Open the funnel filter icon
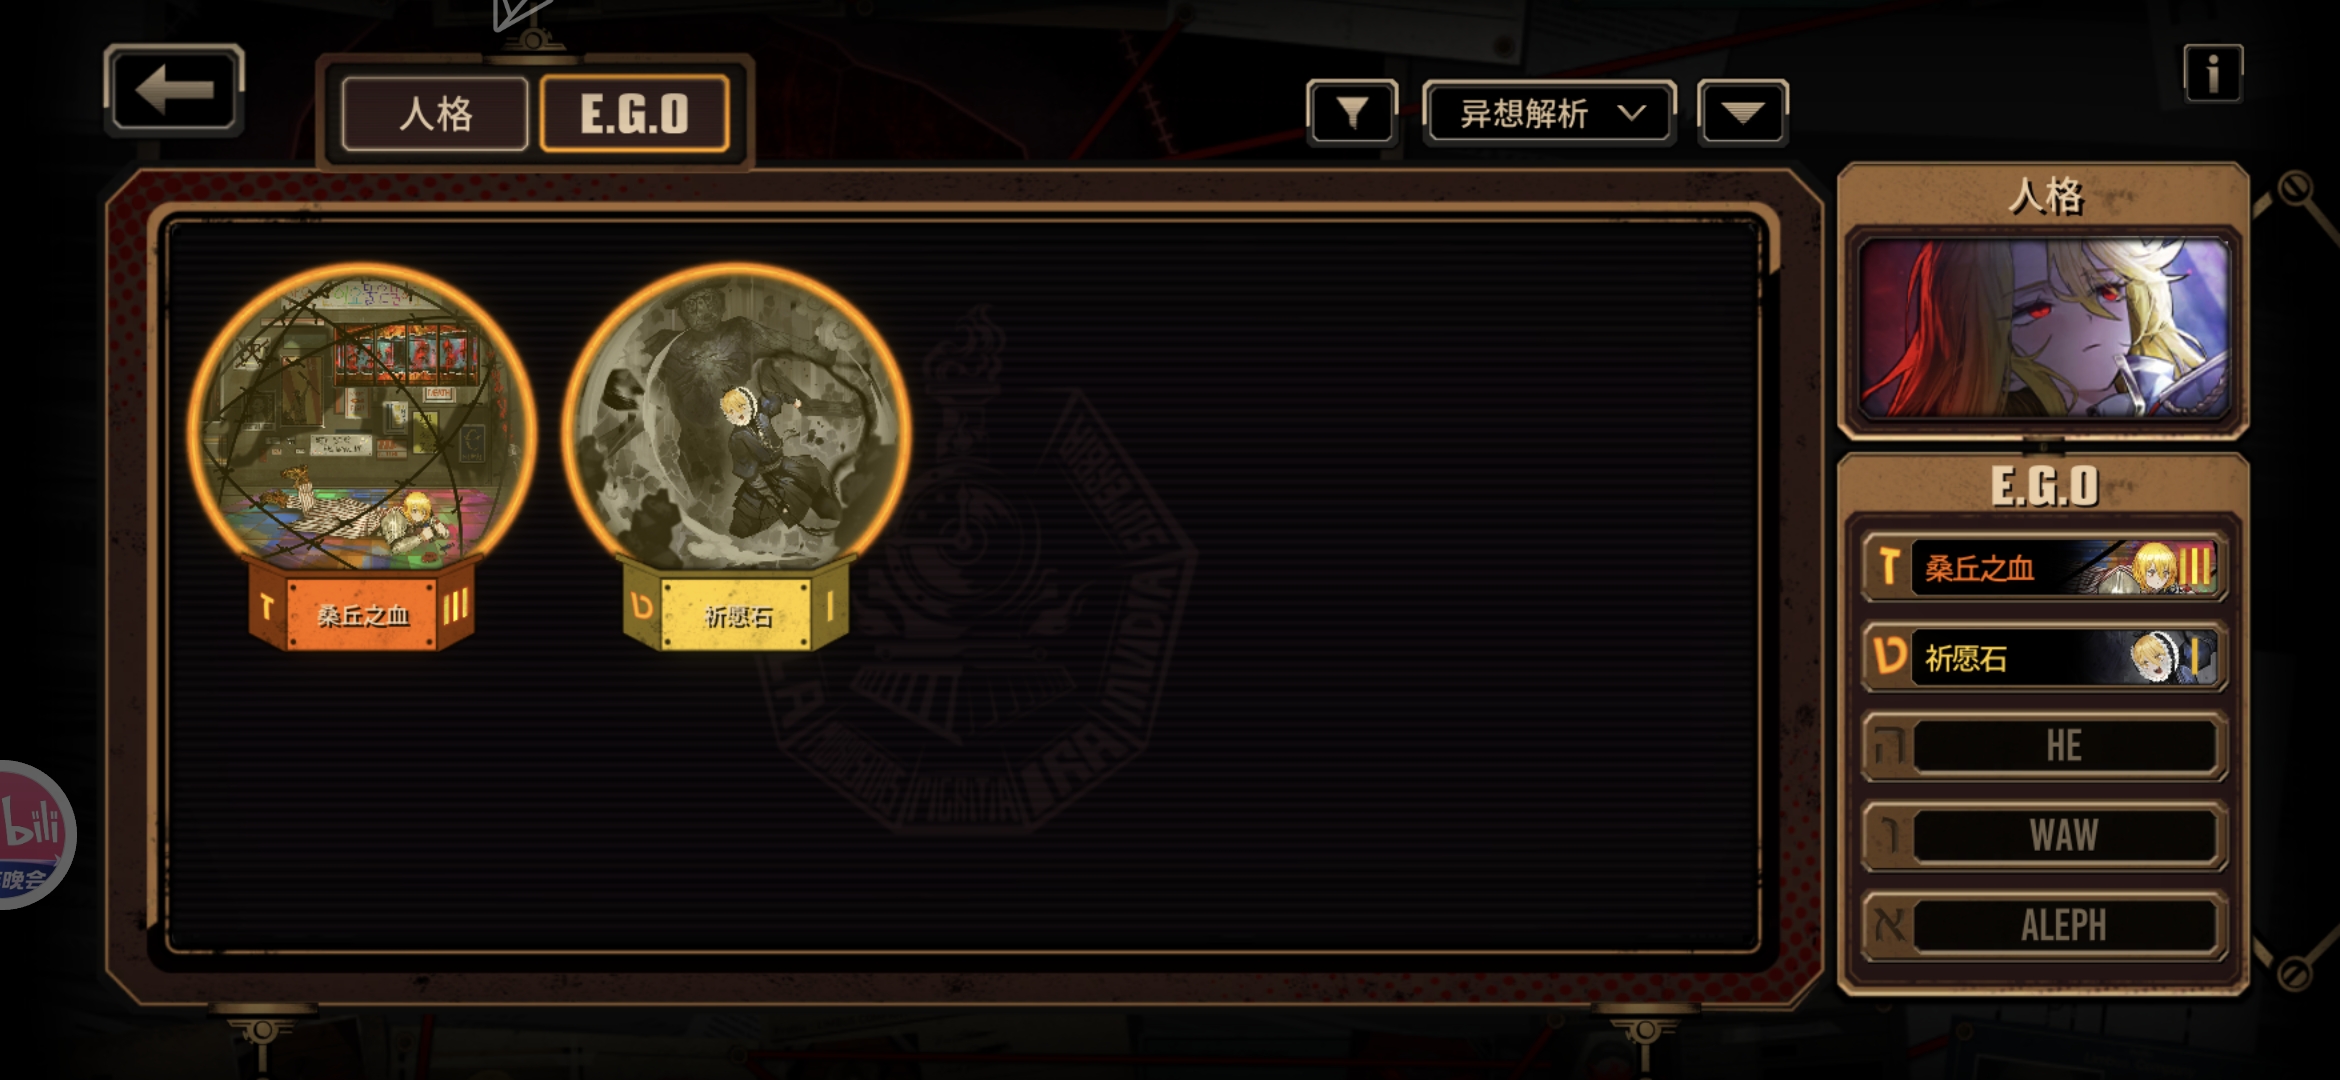 pos(1352,112)
